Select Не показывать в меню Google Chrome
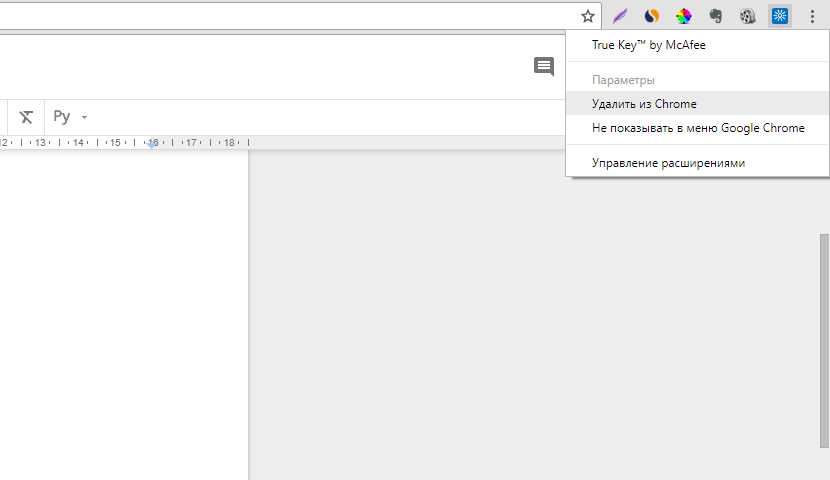The image size is (830, 480). [x=698, y=128]
